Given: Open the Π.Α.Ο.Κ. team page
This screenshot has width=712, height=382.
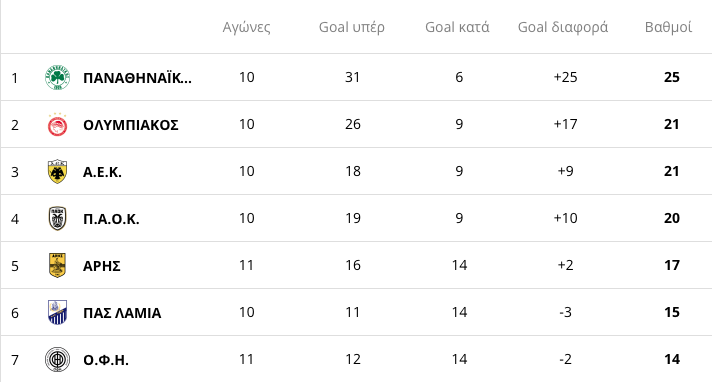Looking at the screenshot, I should pyautogui.click(x=111, y=219).
